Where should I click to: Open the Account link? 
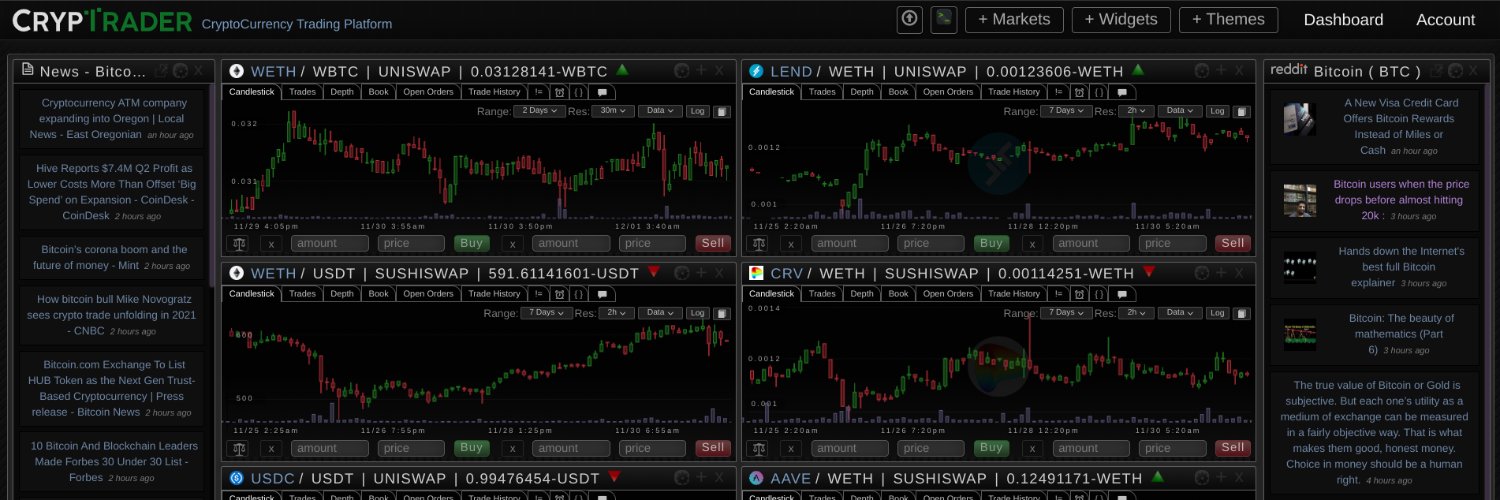(1445, 20)
